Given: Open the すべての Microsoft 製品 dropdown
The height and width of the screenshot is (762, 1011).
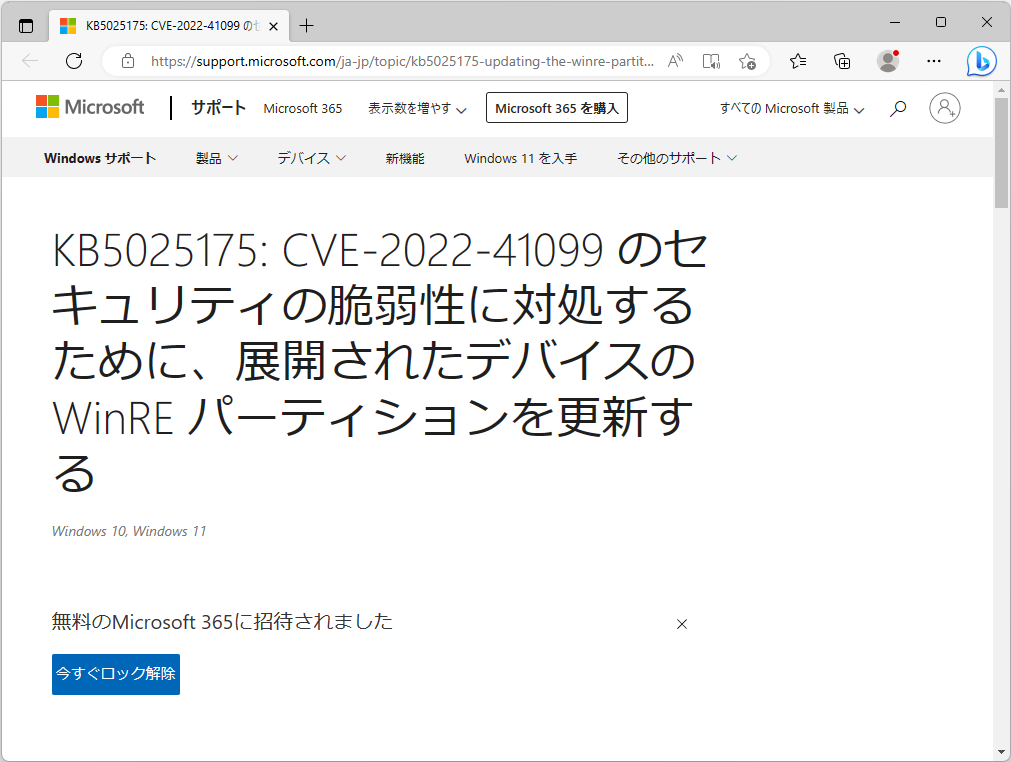Looking at the screenshot, I should pyautogui.click(x=791, y=108).
